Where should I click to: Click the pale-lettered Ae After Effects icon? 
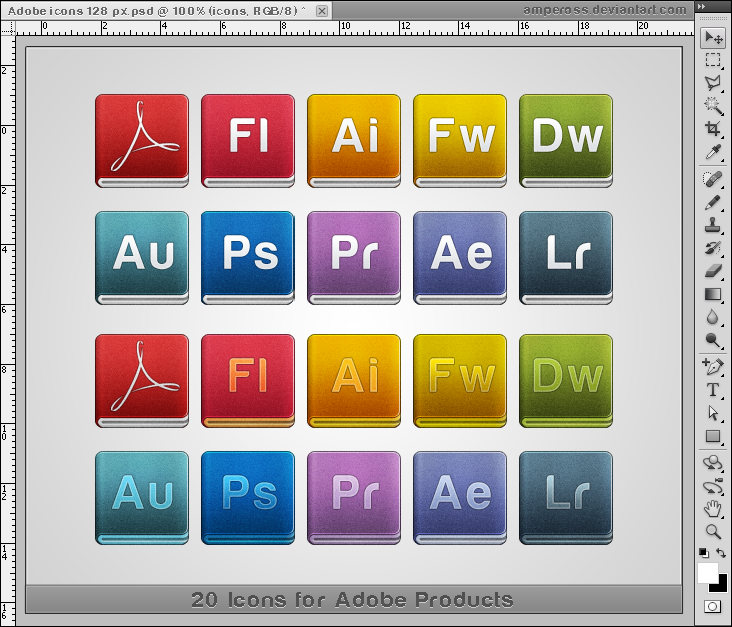[x=460, y=498]
